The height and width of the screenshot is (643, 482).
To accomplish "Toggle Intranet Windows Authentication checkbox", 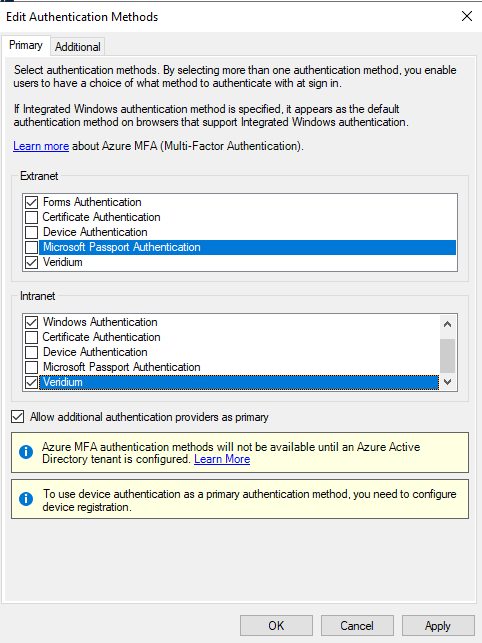I will [32, 322].
